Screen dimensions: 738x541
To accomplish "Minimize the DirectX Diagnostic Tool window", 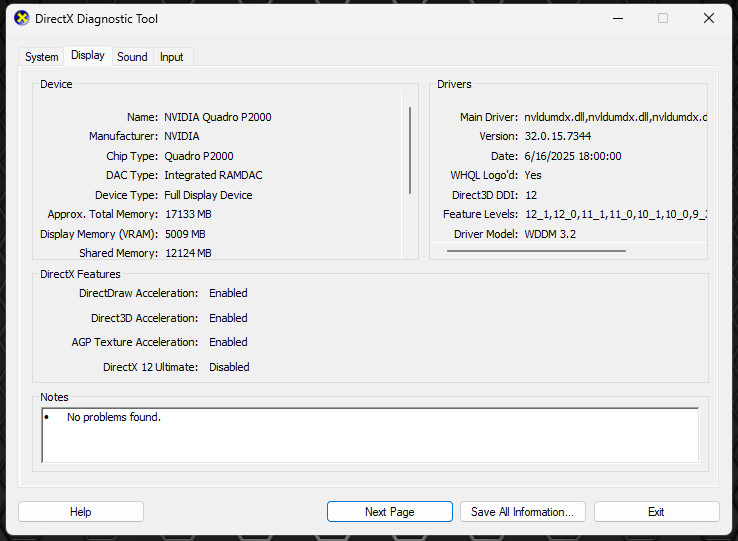I will [x=618, y=18].
